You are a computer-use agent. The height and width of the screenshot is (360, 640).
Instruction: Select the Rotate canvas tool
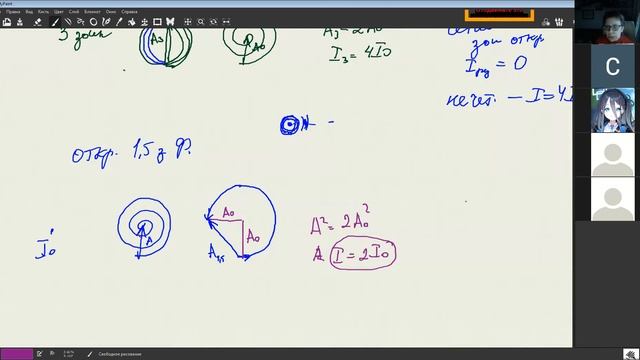coord(213,22)
